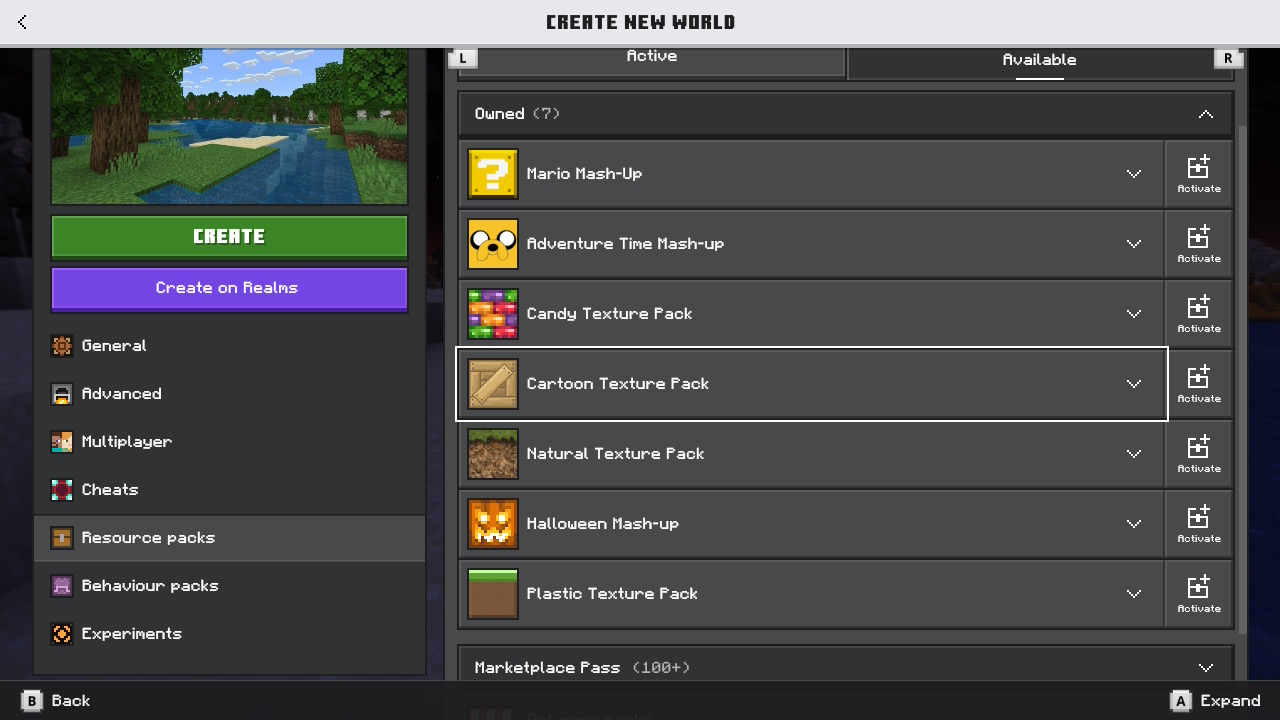Click the B button icon beside Back

(x=32, y=701)
